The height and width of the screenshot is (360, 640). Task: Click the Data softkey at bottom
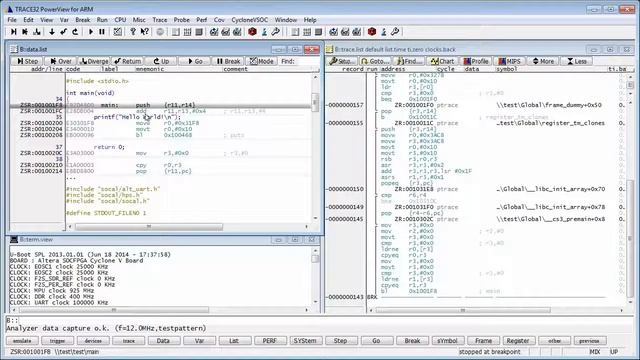[163, 340]
